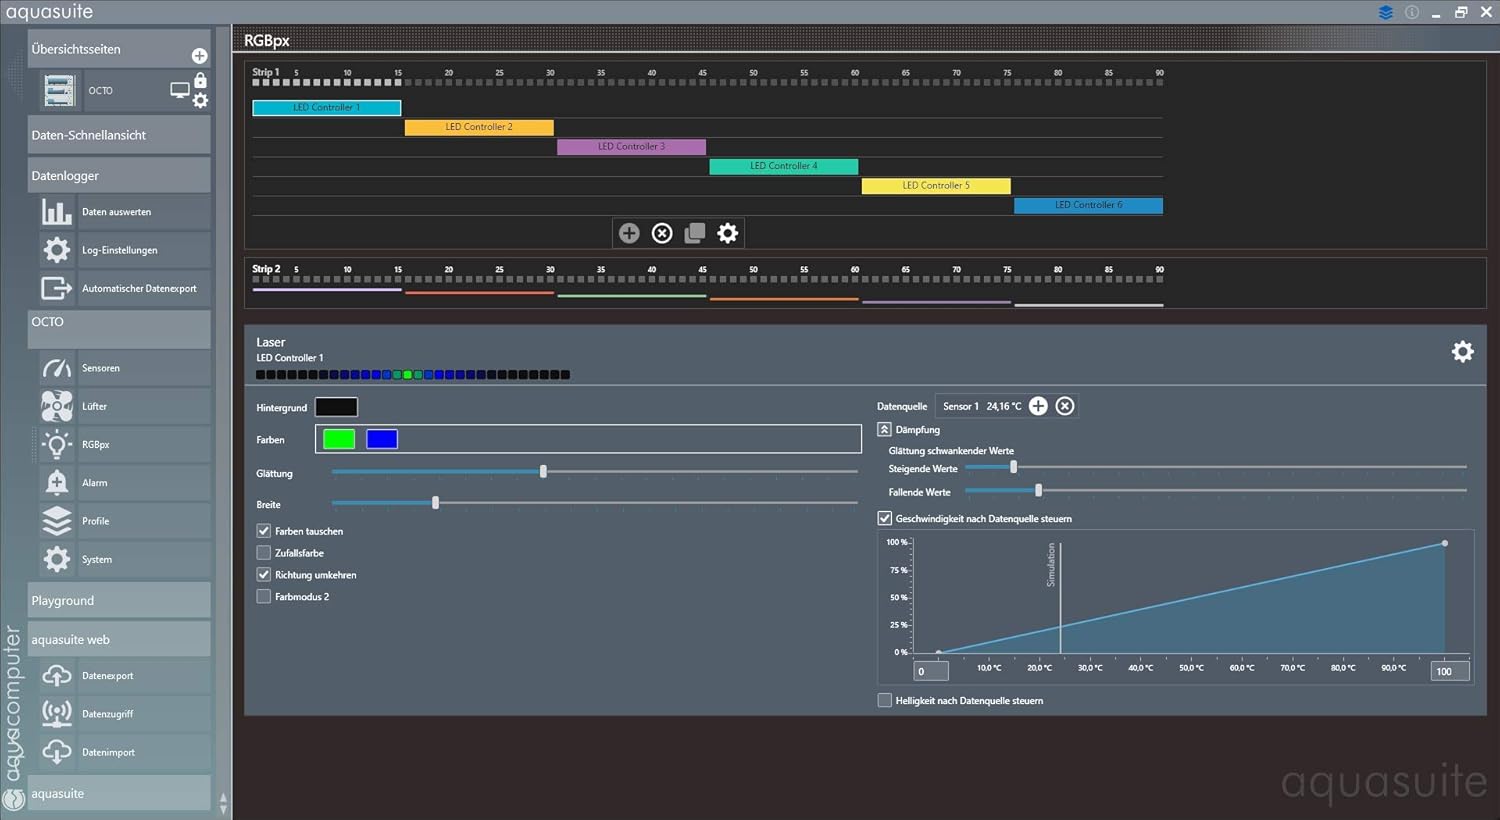Open RGBpx settings via the bulb icon

coord(57,444)
